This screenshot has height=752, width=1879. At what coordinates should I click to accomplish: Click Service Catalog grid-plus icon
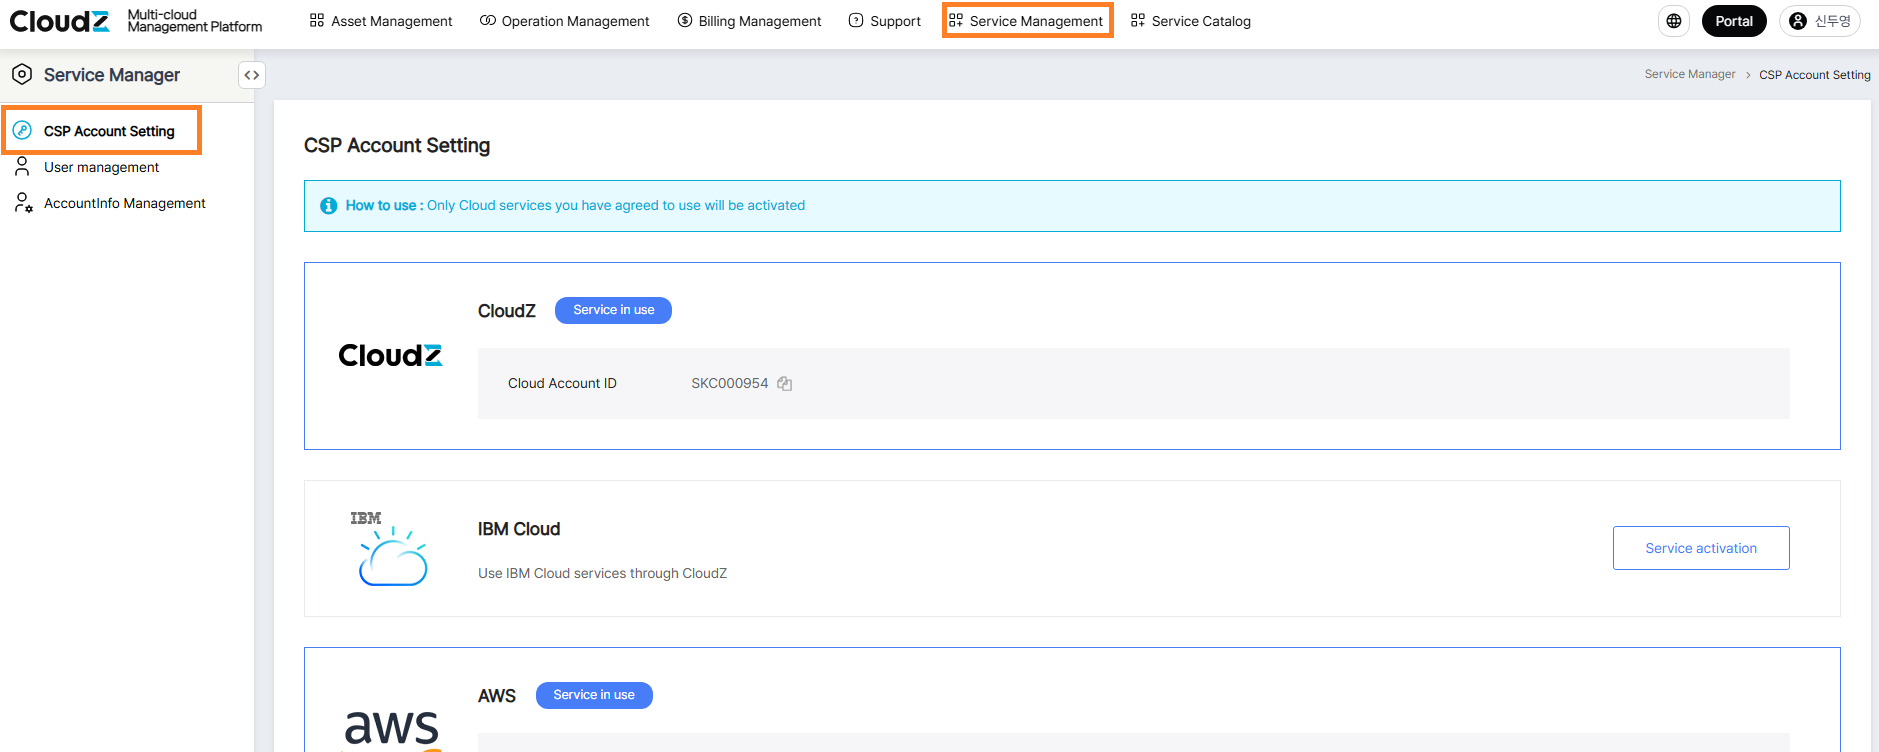coord(1138,20)
